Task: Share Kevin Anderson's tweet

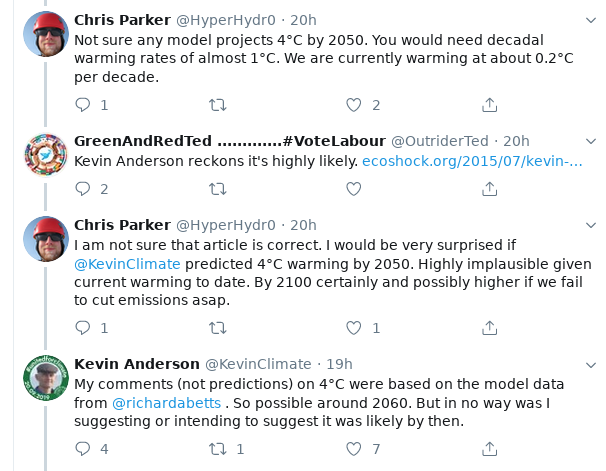Action: click(x=490, y=449)
